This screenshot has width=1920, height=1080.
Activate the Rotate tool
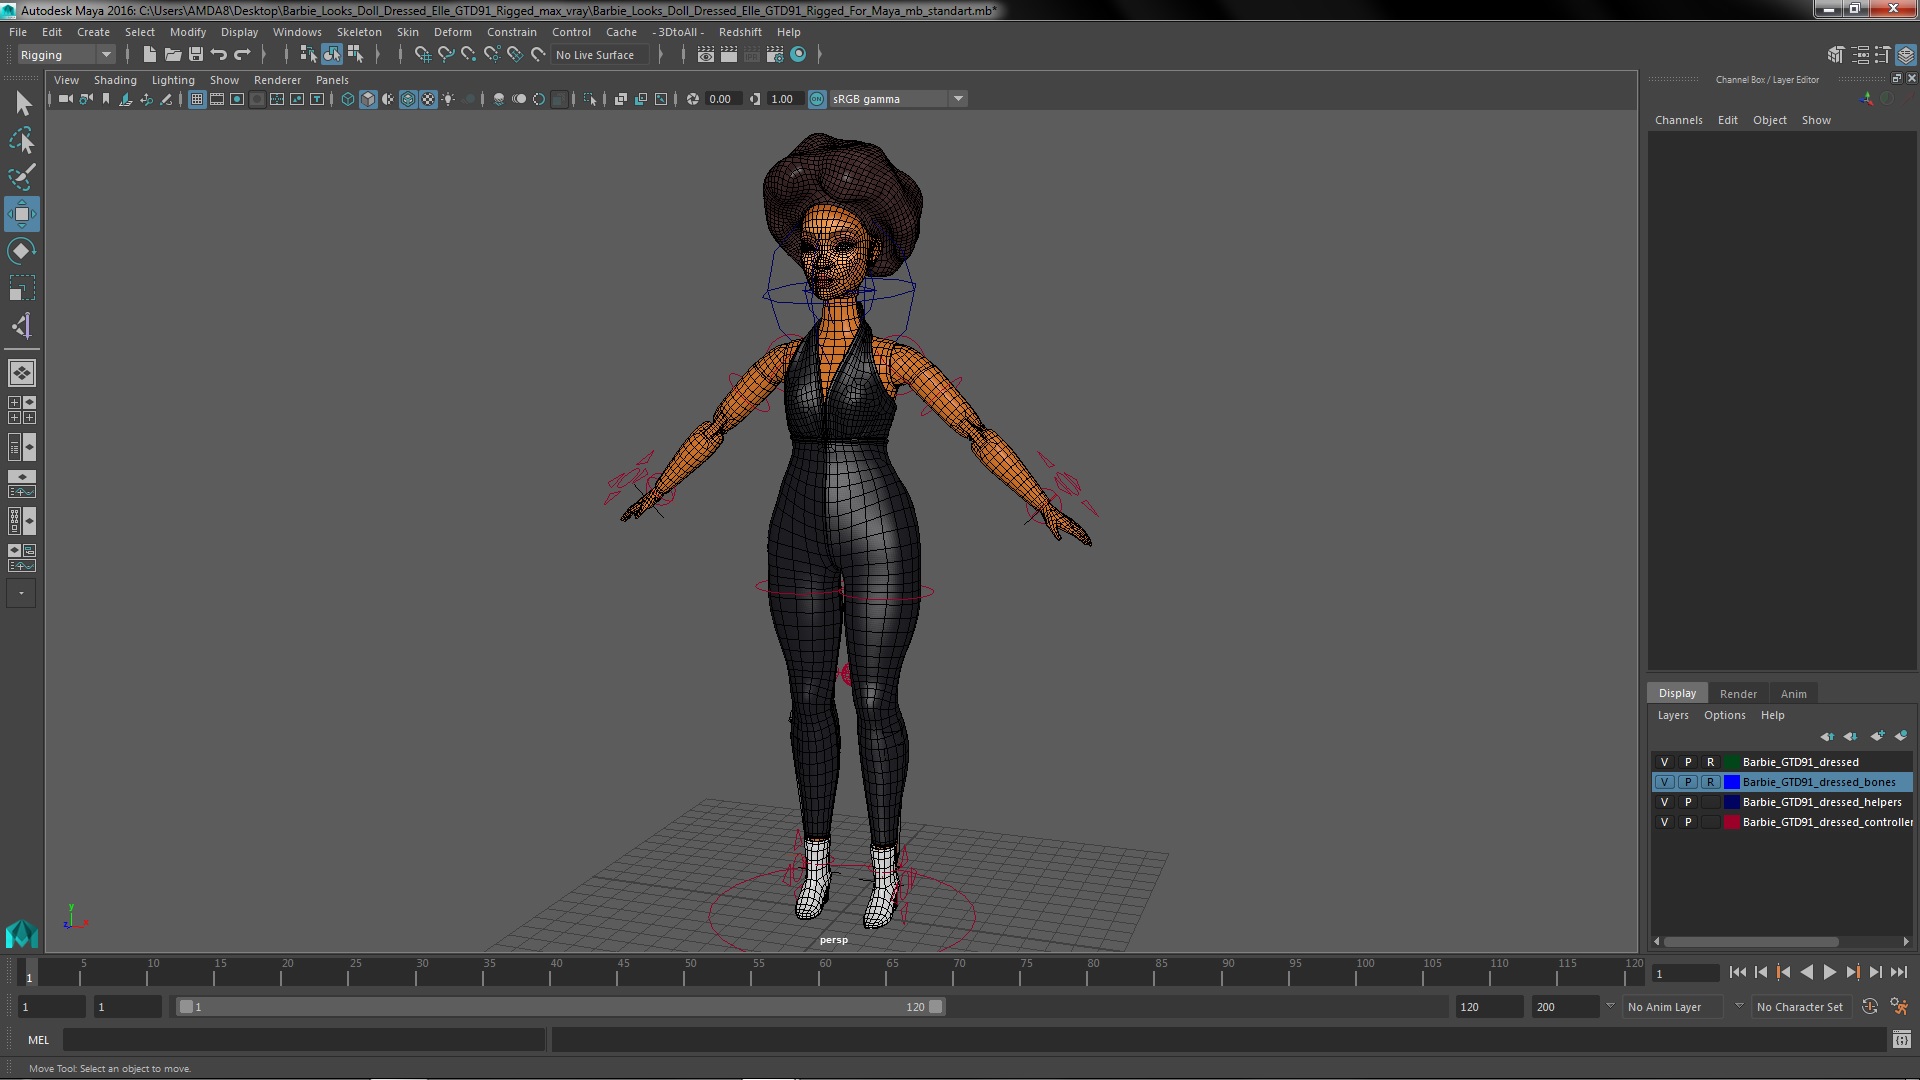22,251
